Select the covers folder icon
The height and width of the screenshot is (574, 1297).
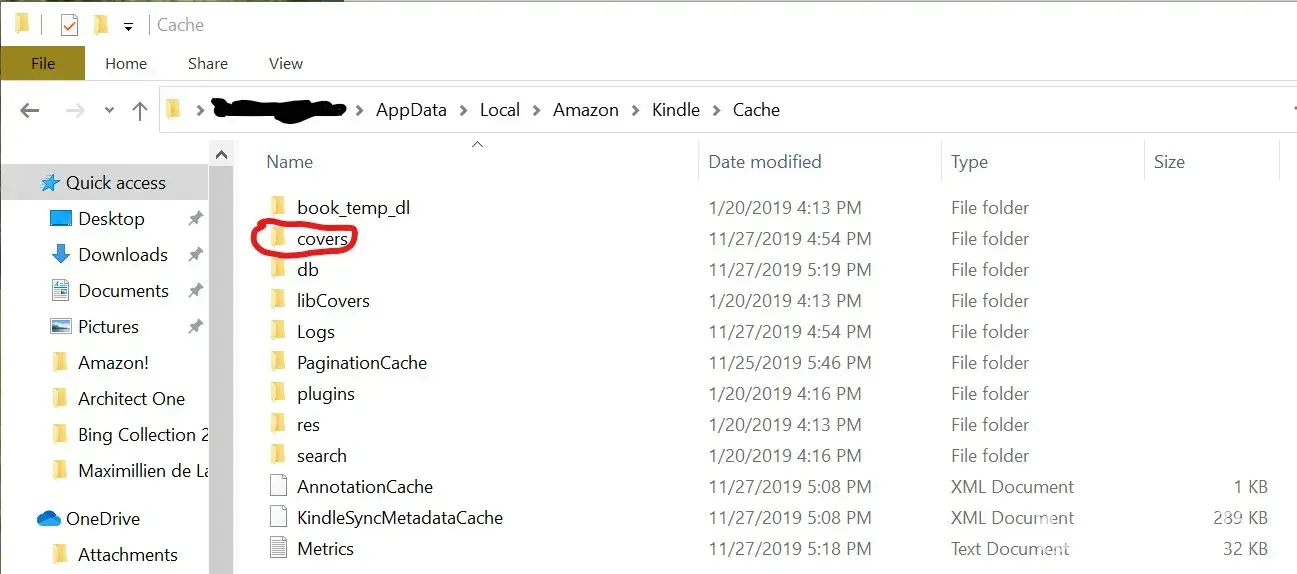click(x=279, y=238)
